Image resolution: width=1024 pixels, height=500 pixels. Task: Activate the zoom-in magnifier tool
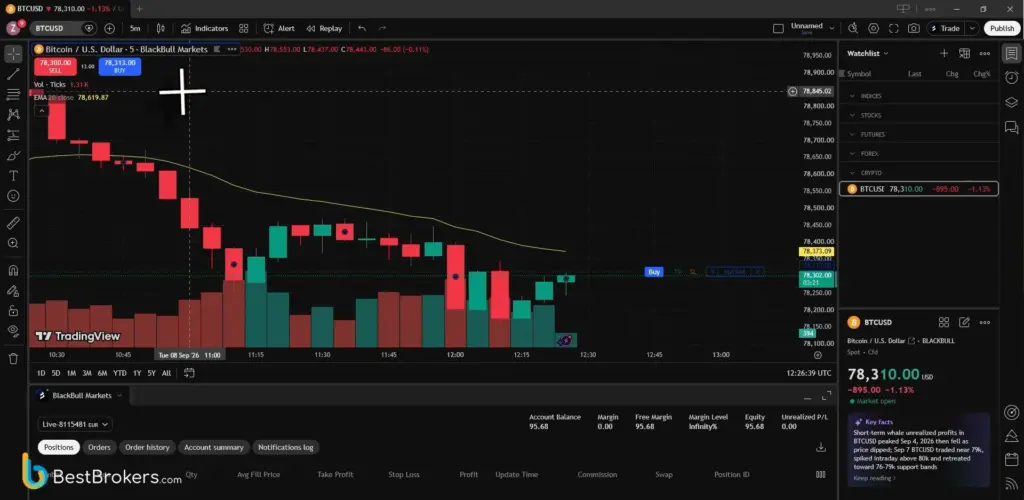tap(13, 243)
